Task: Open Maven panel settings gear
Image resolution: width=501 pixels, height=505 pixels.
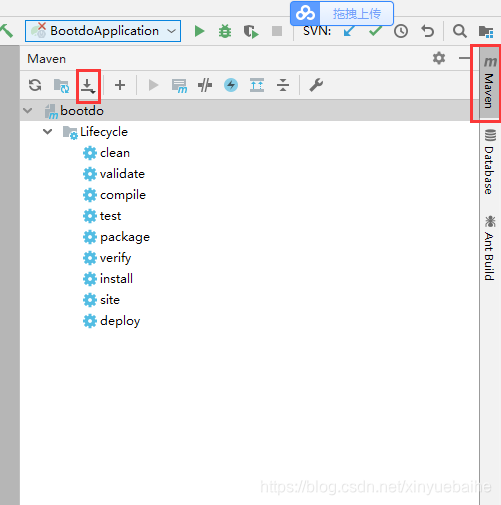Action: [x=439, y=58]
